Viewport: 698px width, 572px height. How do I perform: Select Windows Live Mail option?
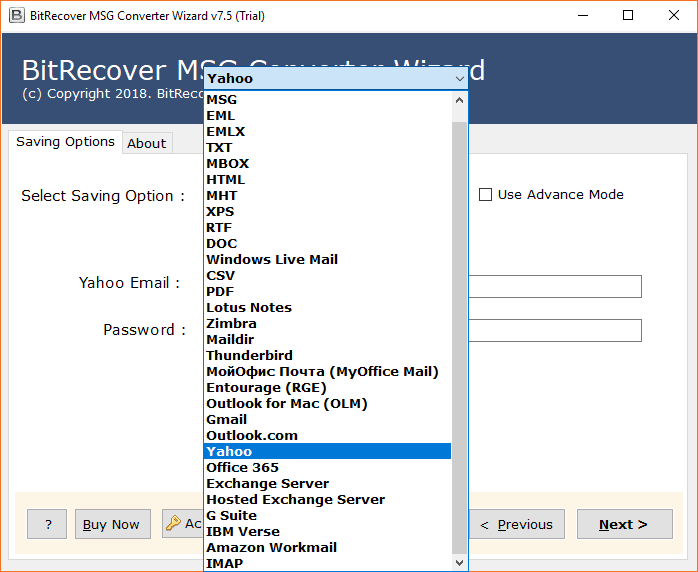(327, 260)
